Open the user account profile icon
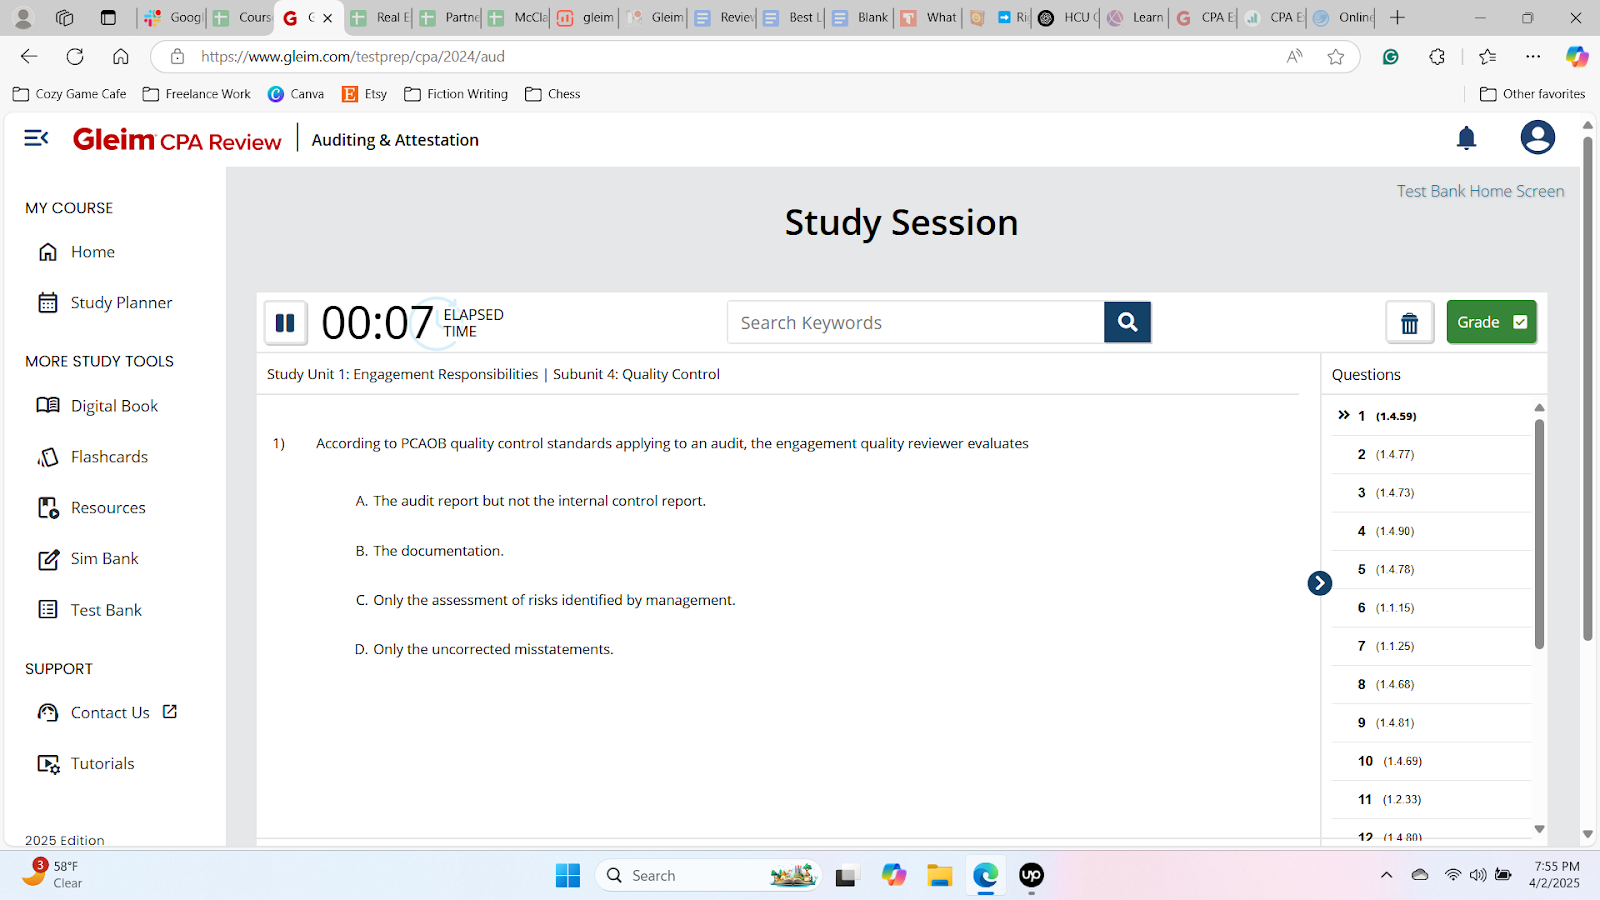The image size is (1600, 900). [x=1537, y=137]
